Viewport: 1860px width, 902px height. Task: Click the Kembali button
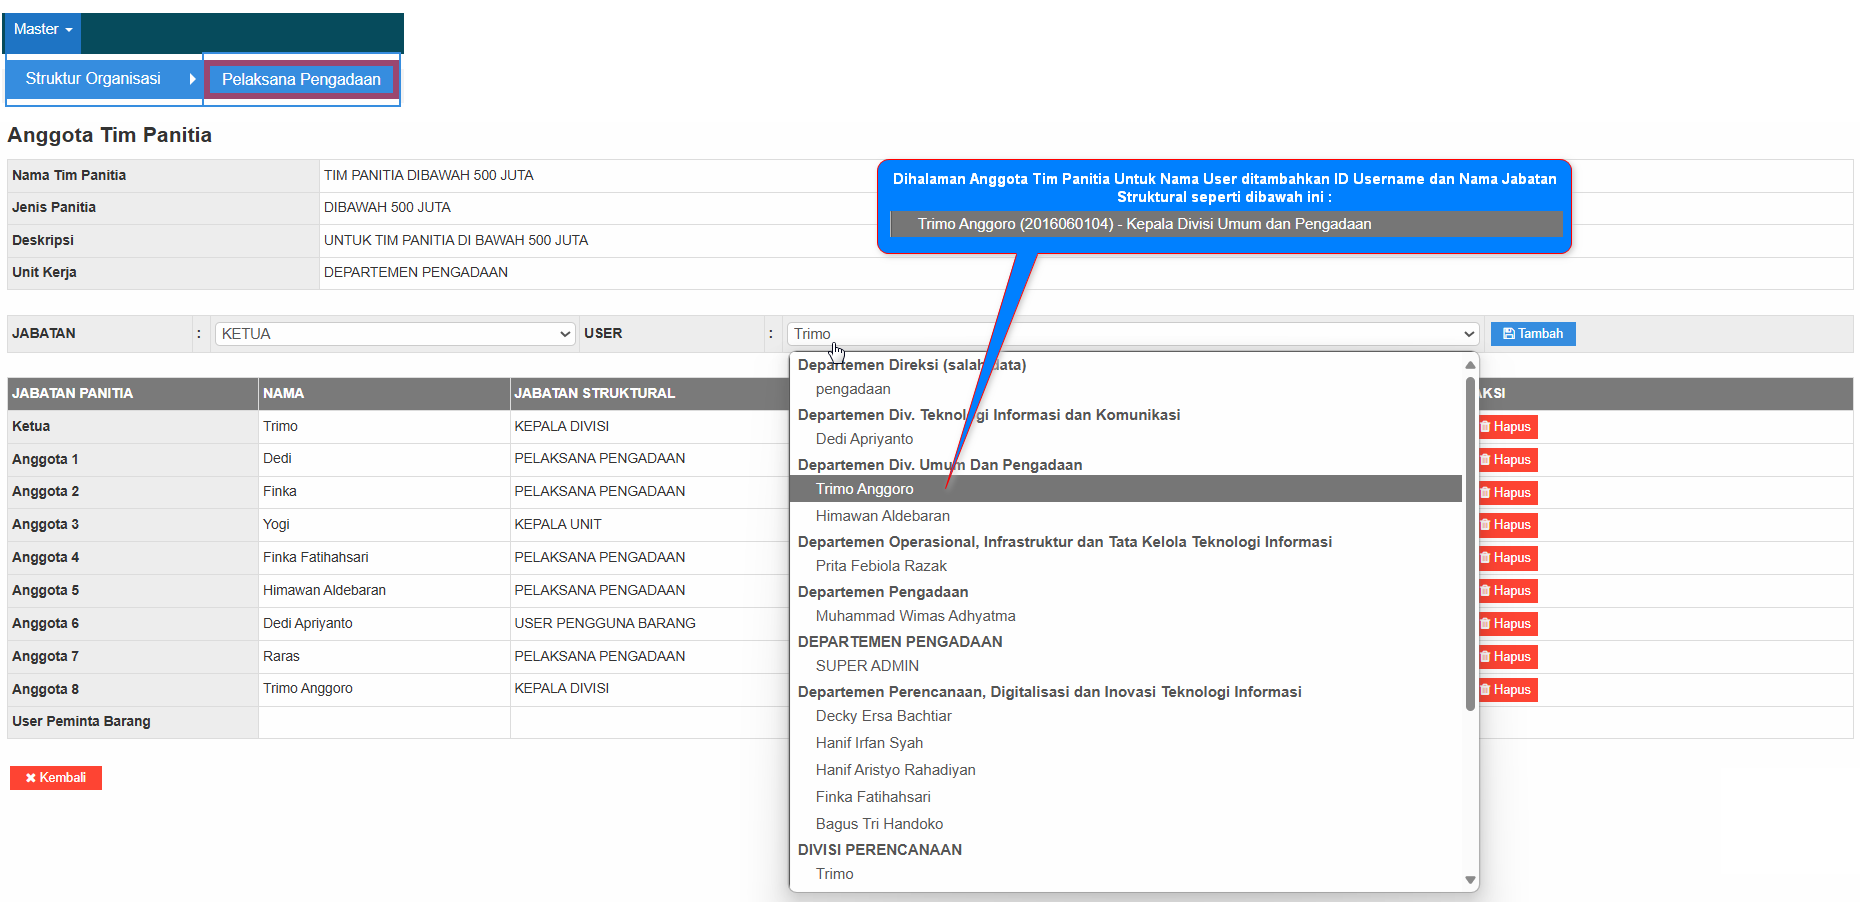56,778
